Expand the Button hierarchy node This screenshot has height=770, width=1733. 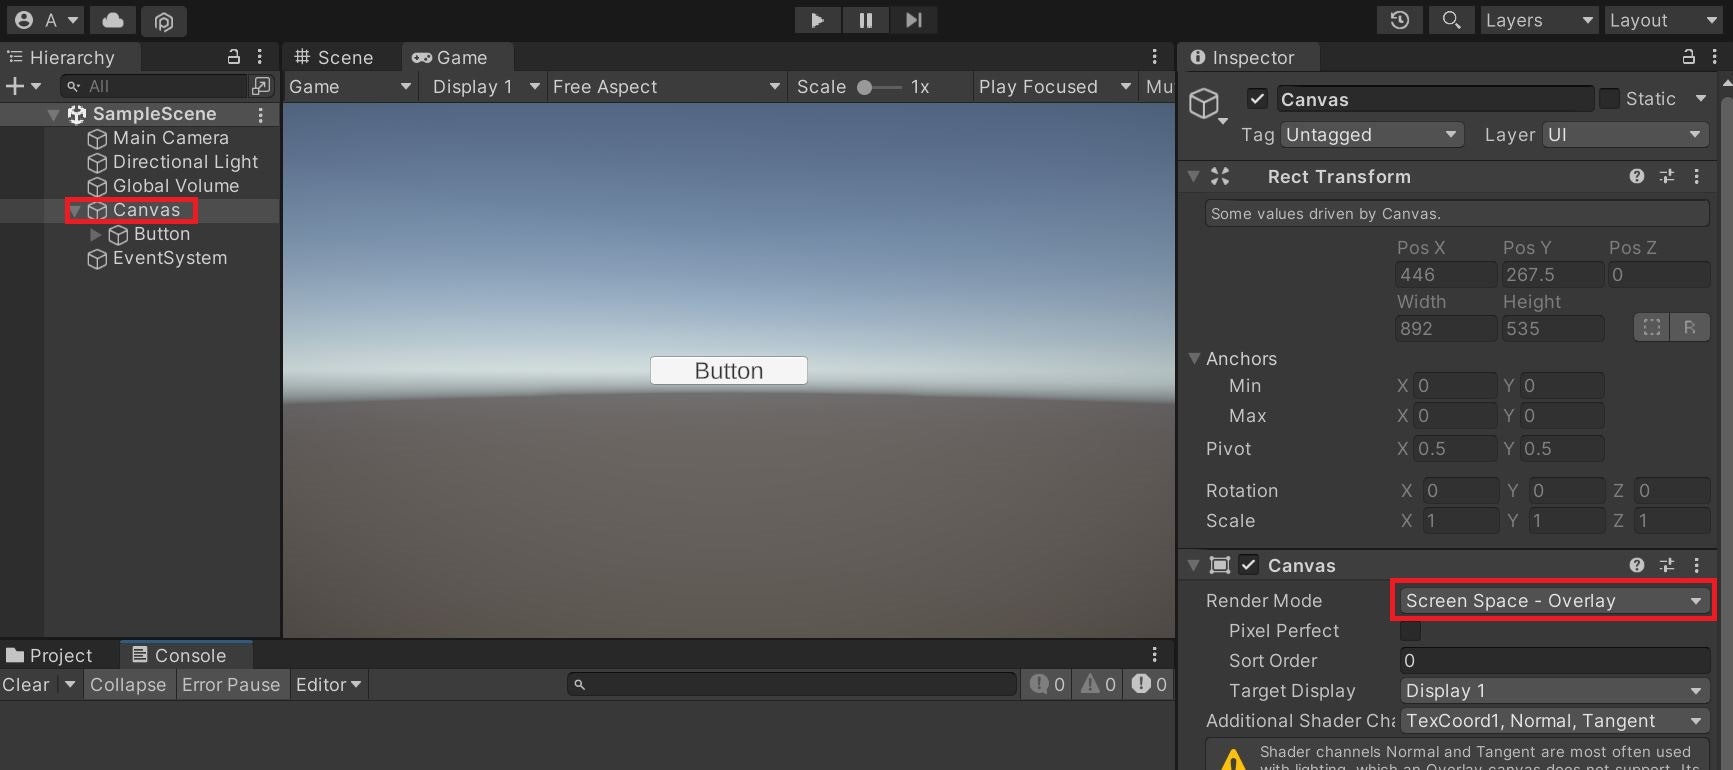click(x=96, y=235)
